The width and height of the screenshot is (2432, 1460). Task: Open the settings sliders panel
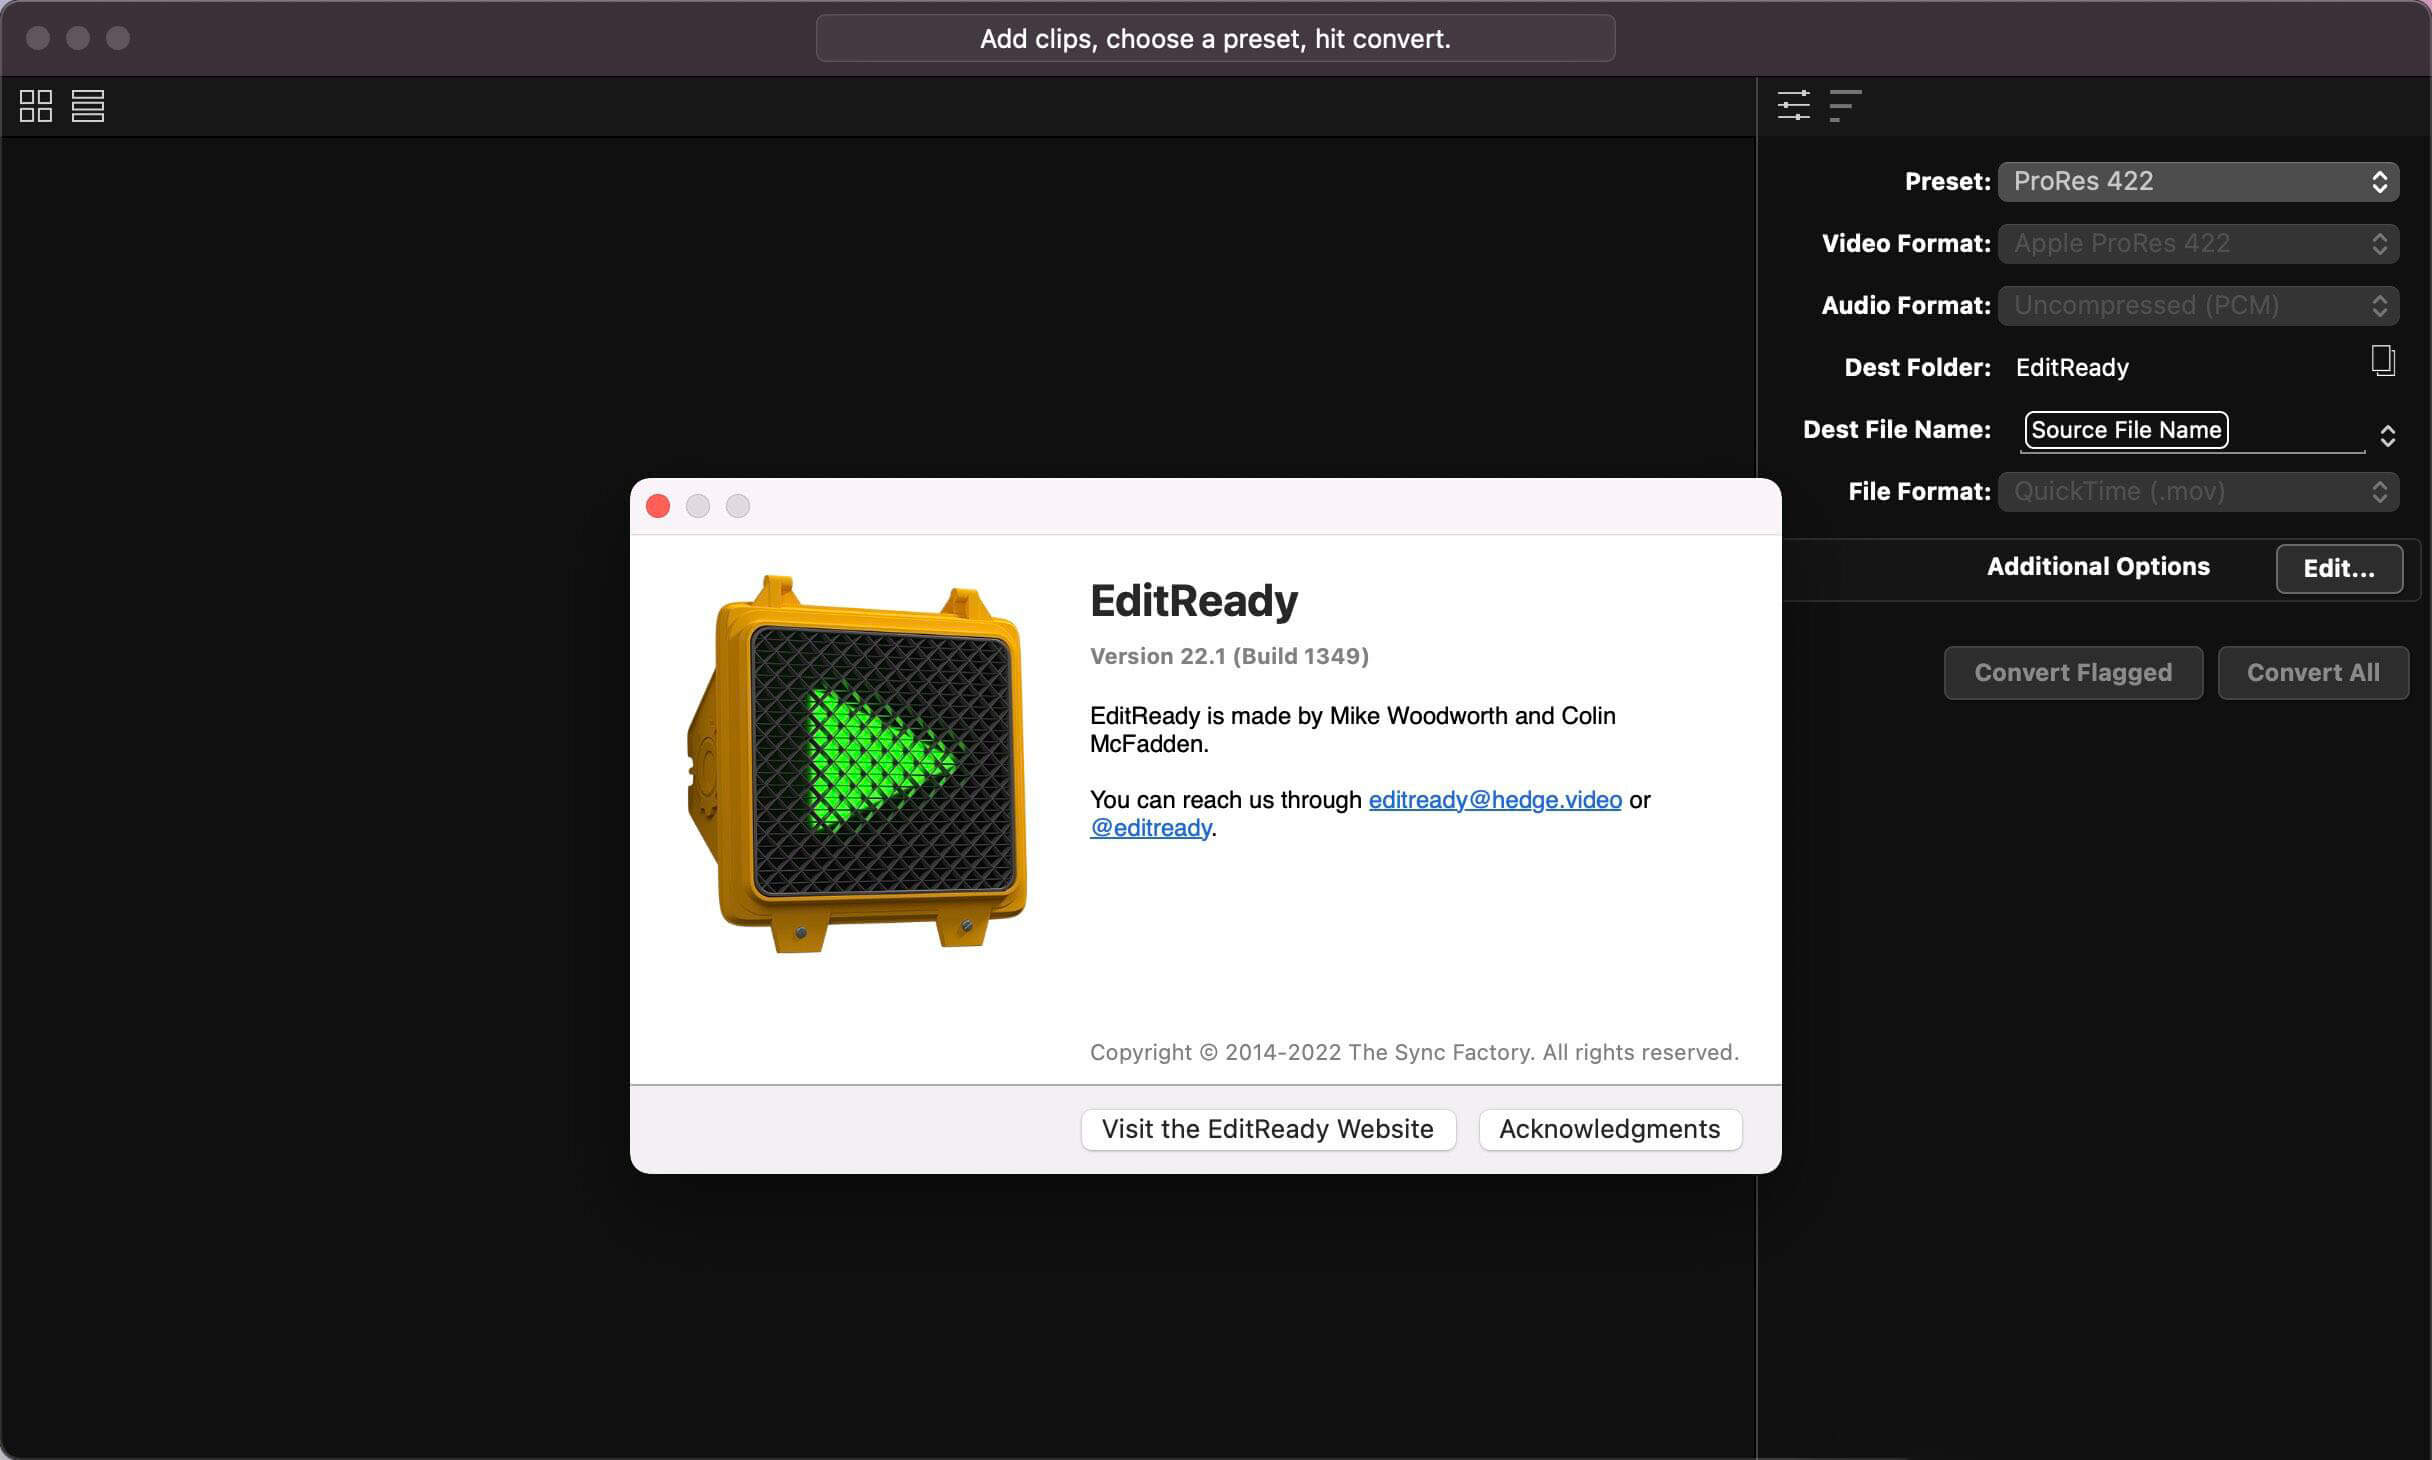point(1793,105)
